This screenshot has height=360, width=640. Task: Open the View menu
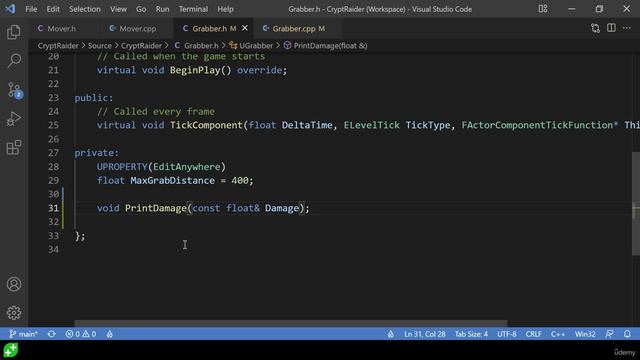click(x=118, y=9)
